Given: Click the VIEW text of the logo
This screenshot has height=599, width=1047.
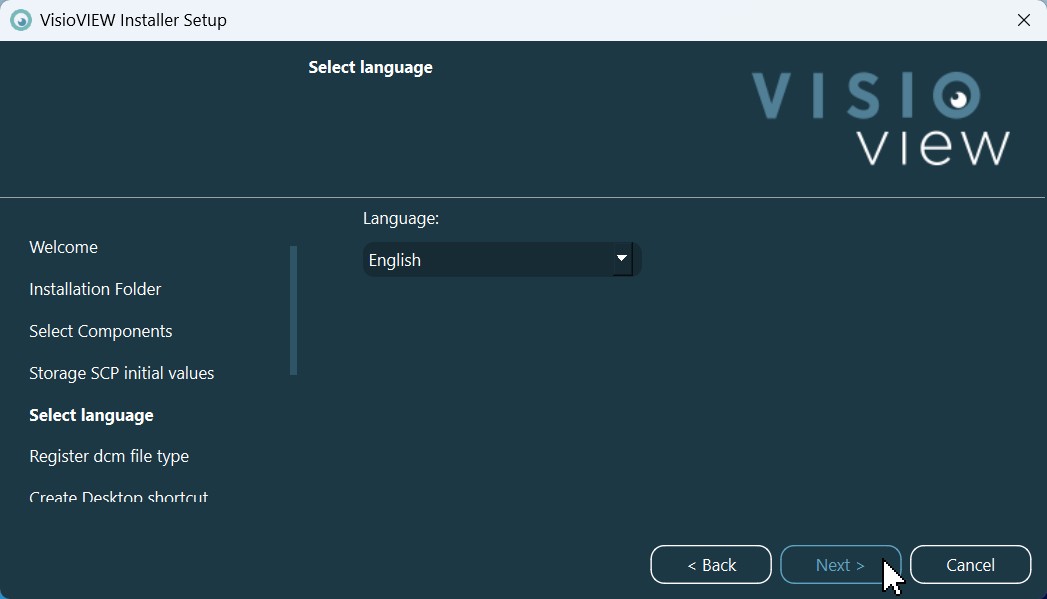Looking at the screenshot, I should (x=933, y=147).
